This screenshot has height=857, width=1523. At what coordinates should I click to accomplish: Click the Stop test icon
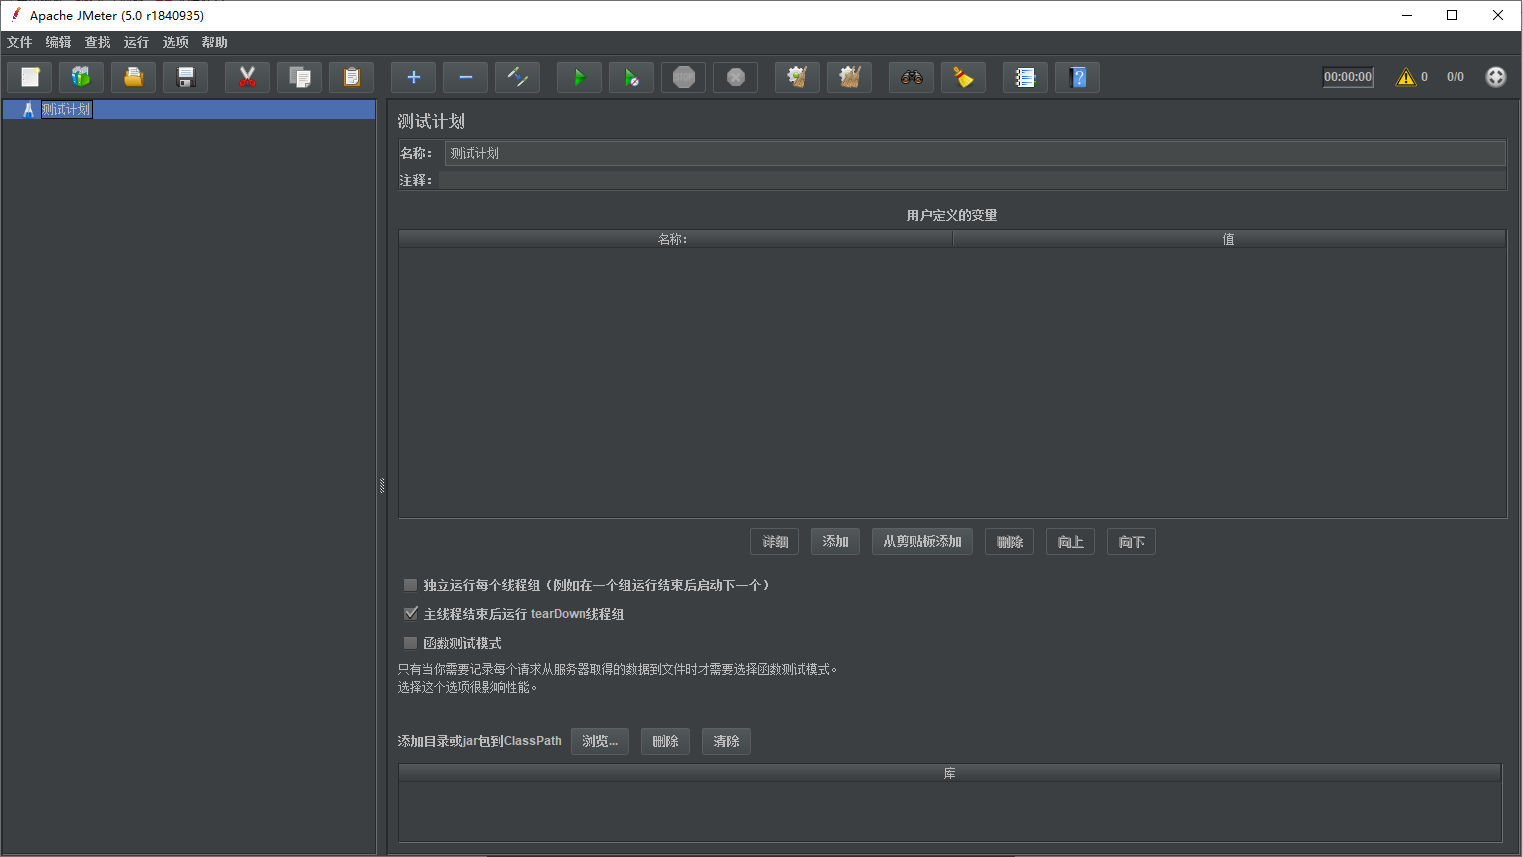(x=683, y=77)
